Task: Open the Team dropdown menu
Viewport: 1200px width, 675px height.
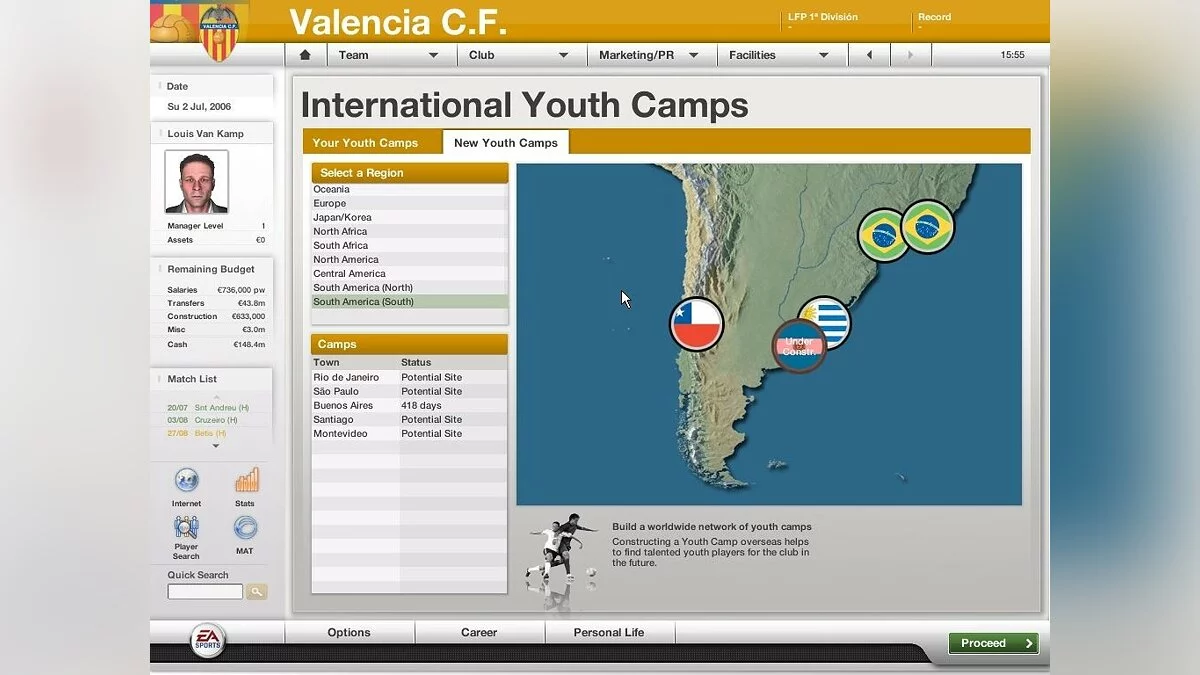Action: pyautogui.click(x=391, y=55)
